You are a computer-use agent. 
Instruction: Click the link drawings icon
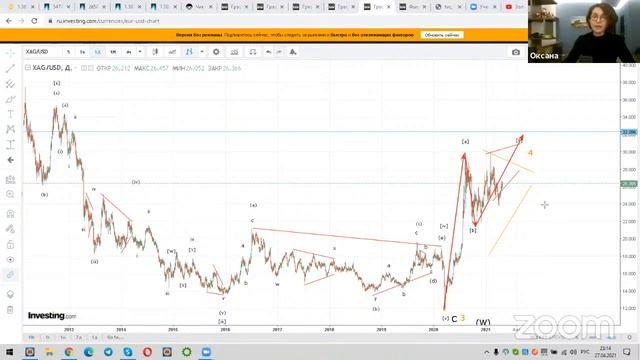coord(10,275)
